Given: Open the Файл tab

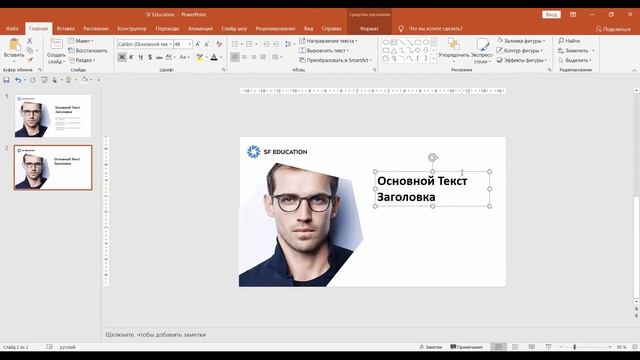Looking at the screenshot, I should 12,29.
